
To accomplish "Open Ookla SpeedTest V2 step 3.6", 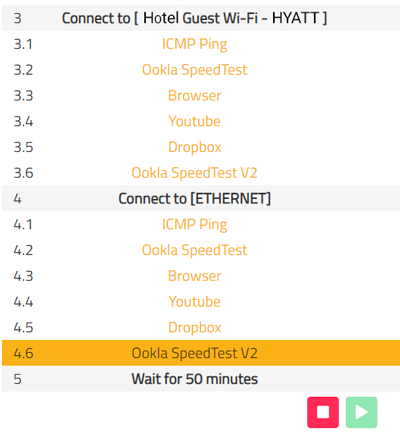I will [194, 173].
